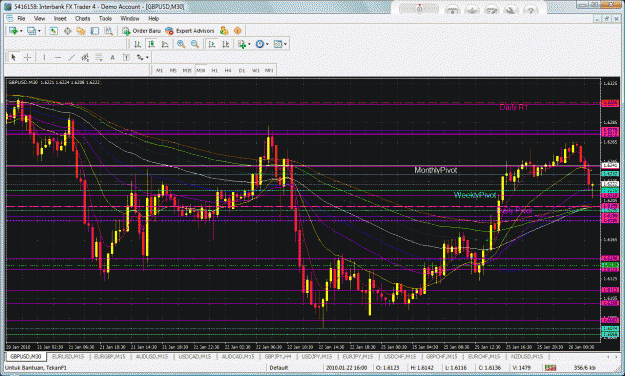Expand the Arrows tool dropdown arrow
This screenshot has height=376, width=625.
coord(147,57)
